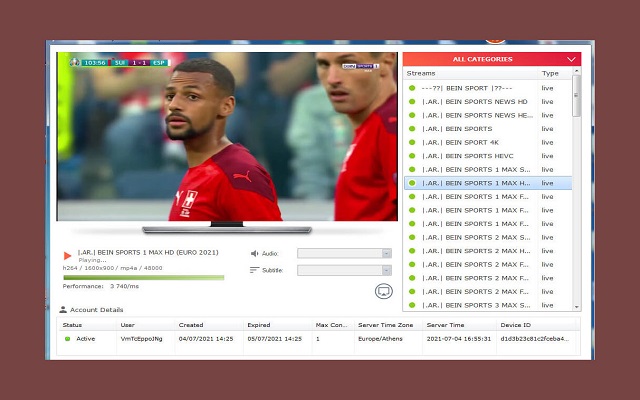Click the stream list scrollbar down arrow

(x=577, y=307)
